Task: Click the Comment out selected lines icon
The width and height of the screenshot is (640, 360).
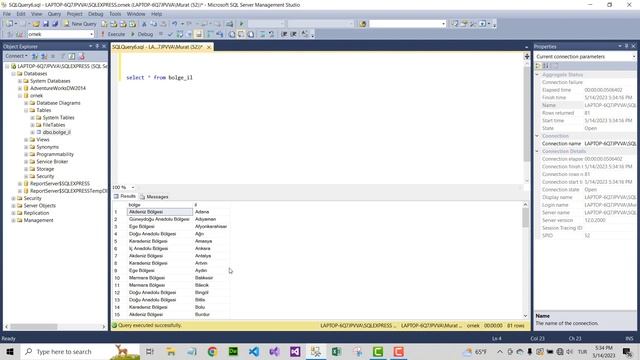Action: 262,34
